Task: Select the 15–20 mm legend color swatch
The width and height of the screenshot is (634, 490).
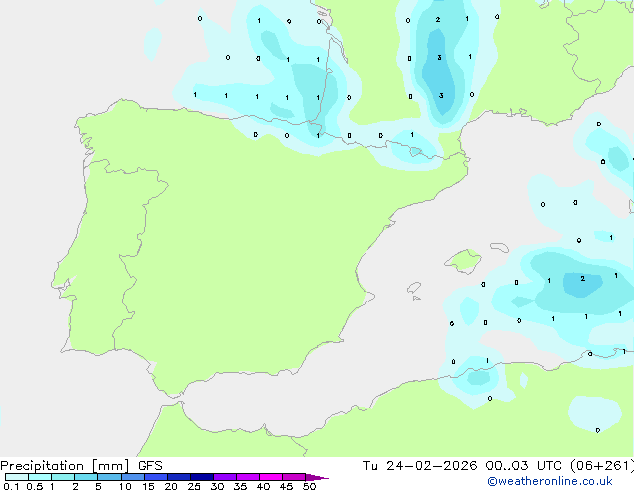Action: click(156, 477)
